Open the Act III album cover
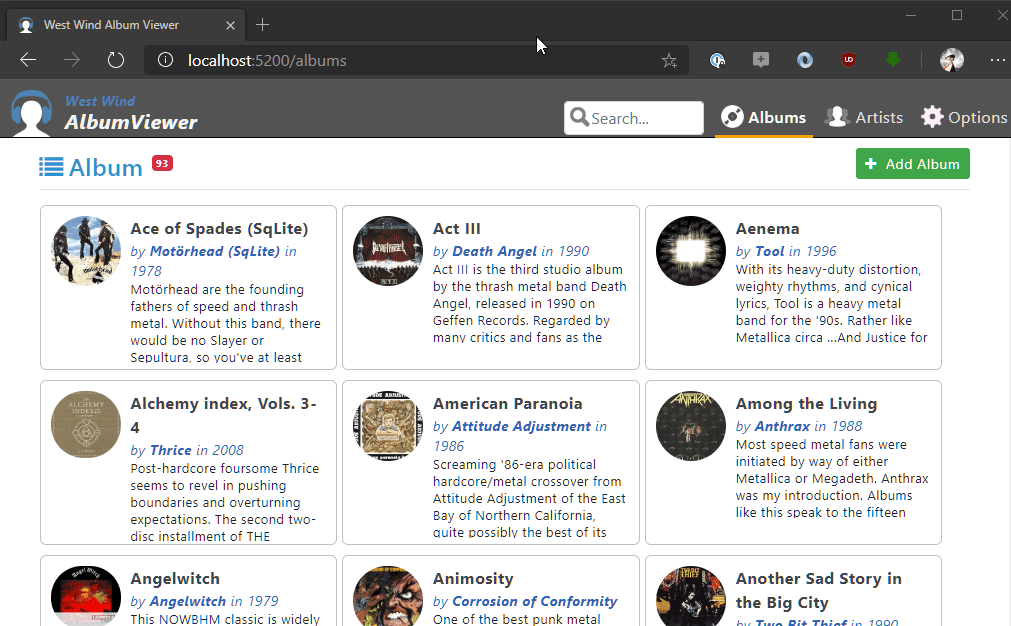The image size is (1011, 626). (388, 251)
